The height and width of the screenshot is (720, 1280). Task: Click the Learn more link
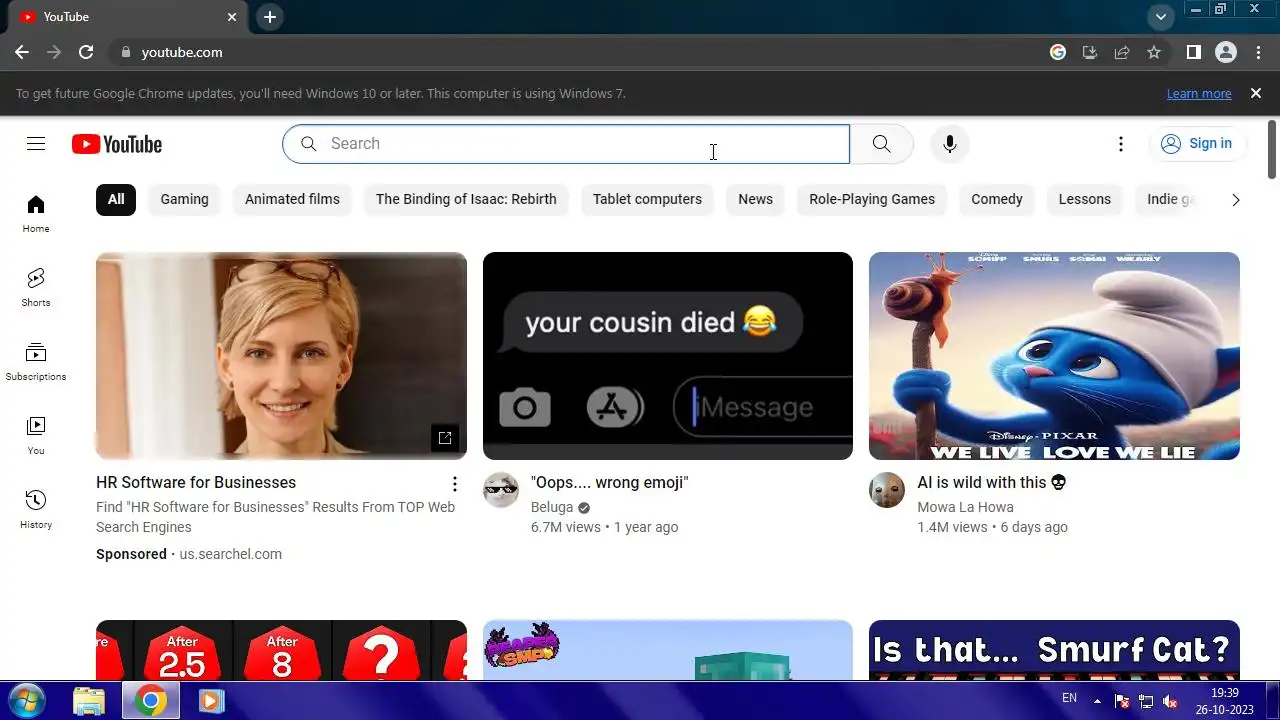[1199, 93]
